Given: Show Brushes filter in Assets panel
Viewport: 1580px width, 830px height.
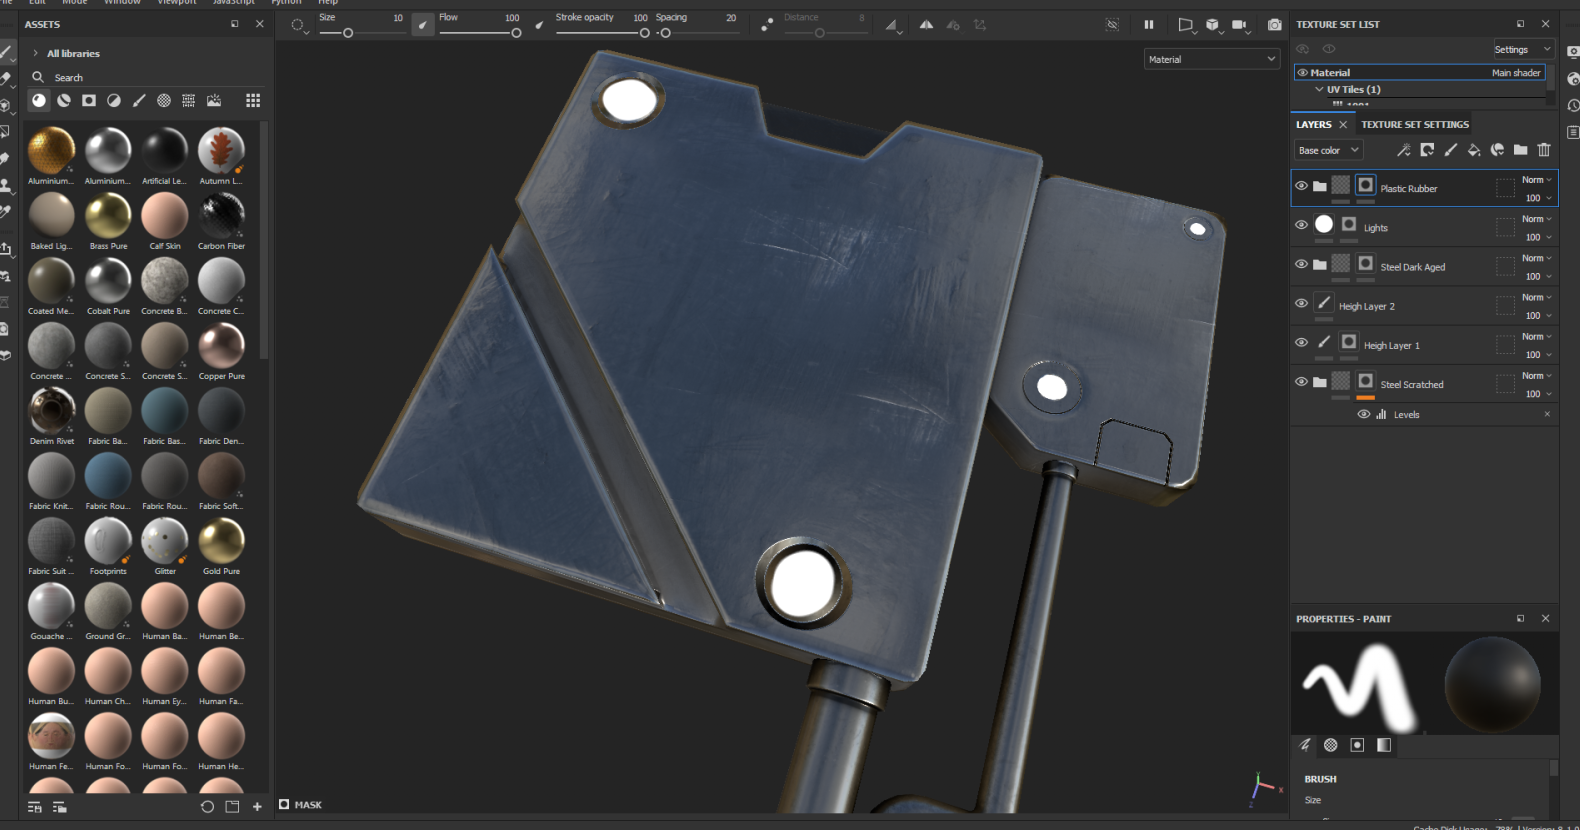Looking at the screenshot, I should coord(139,100).
